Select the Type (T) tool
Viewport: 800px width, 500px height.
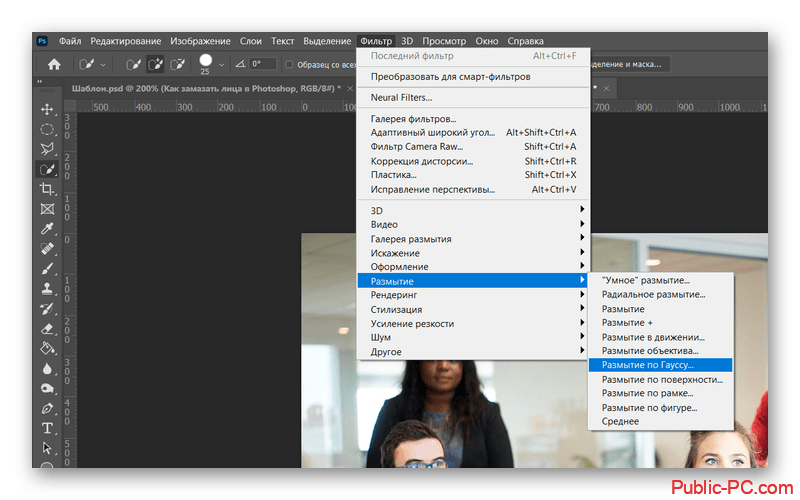(x=47, y=428)
